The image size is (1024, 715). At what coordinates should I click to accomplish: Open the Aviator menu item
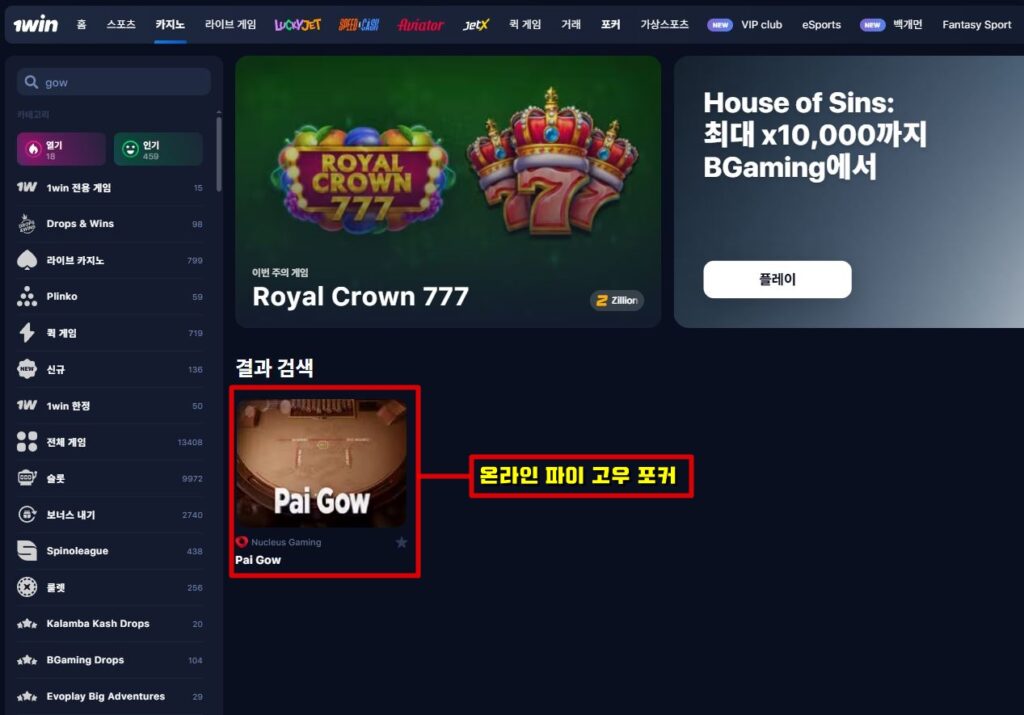pyautogui.click(x=421, y=25)
